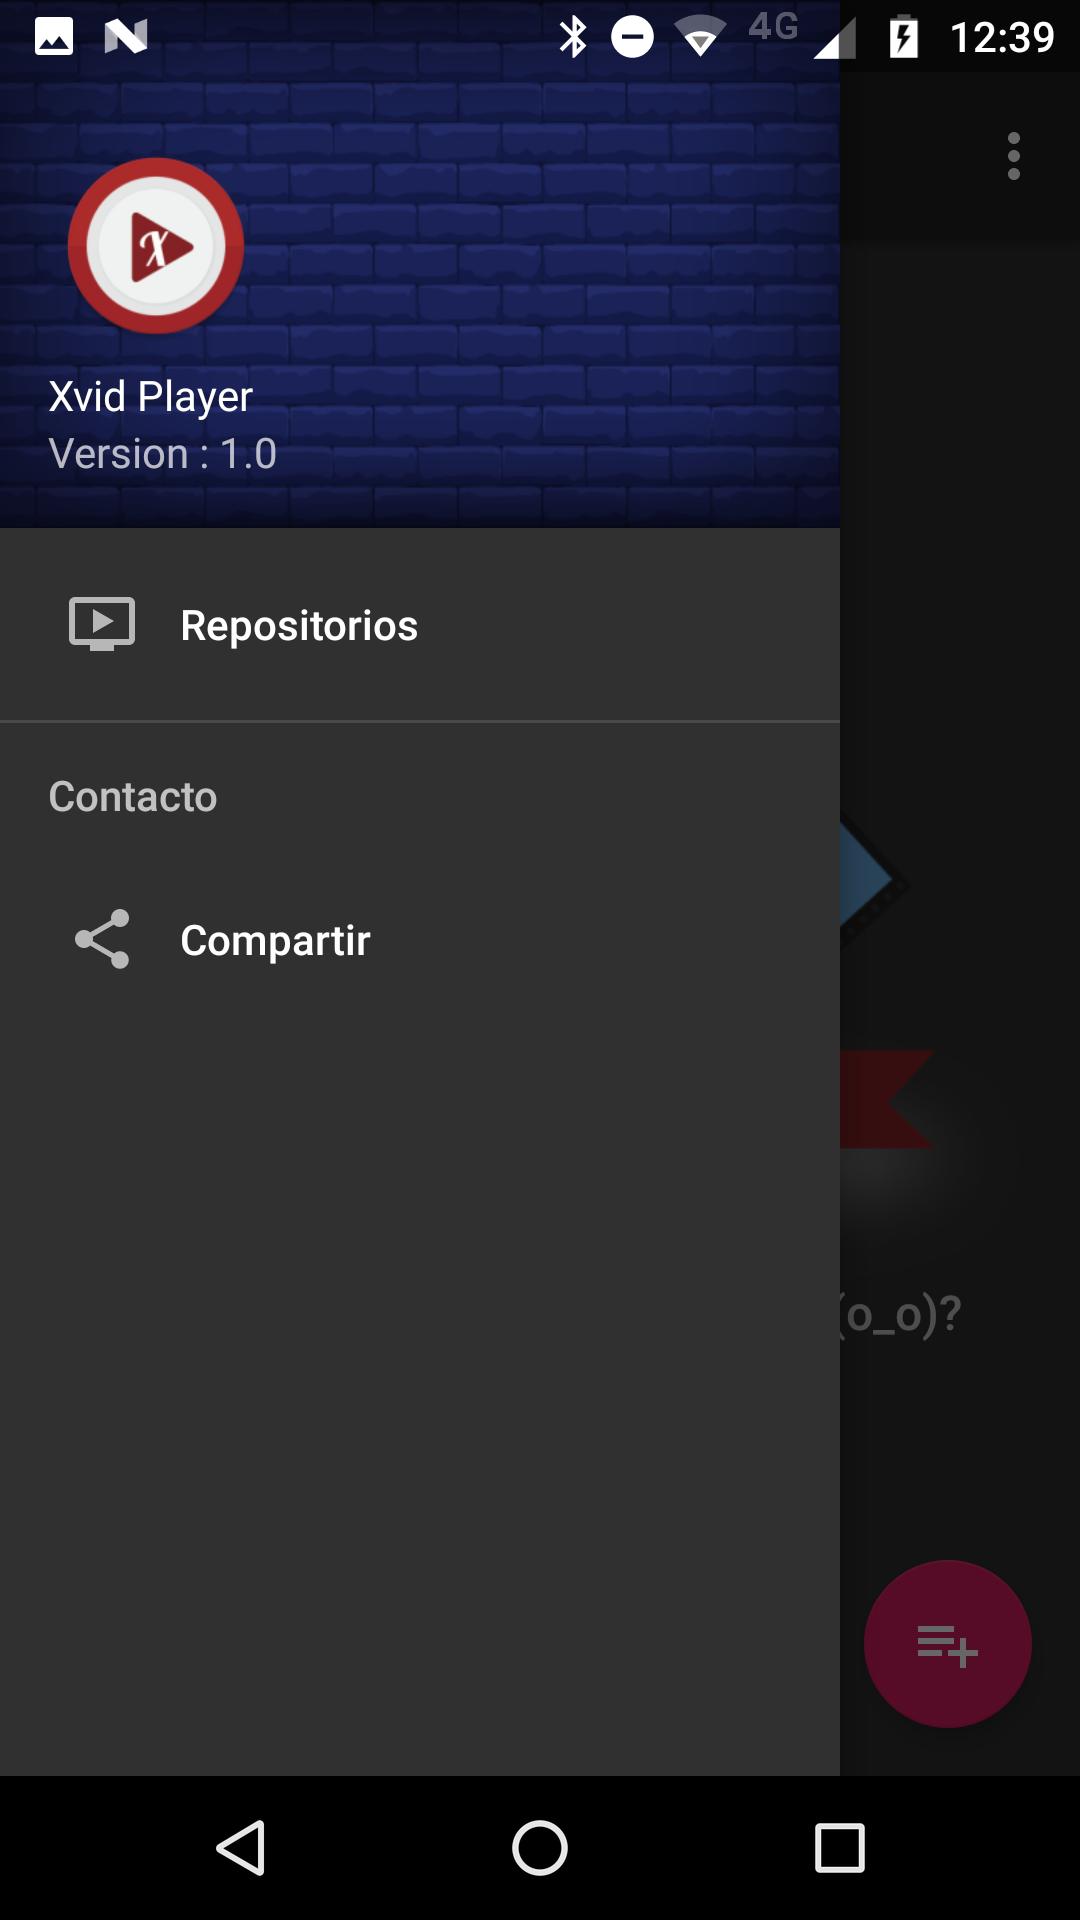Tap the Android back navigation button
Image resolution: width=1080 pixels, height=1920 pixels.
tap(241, 1847)
